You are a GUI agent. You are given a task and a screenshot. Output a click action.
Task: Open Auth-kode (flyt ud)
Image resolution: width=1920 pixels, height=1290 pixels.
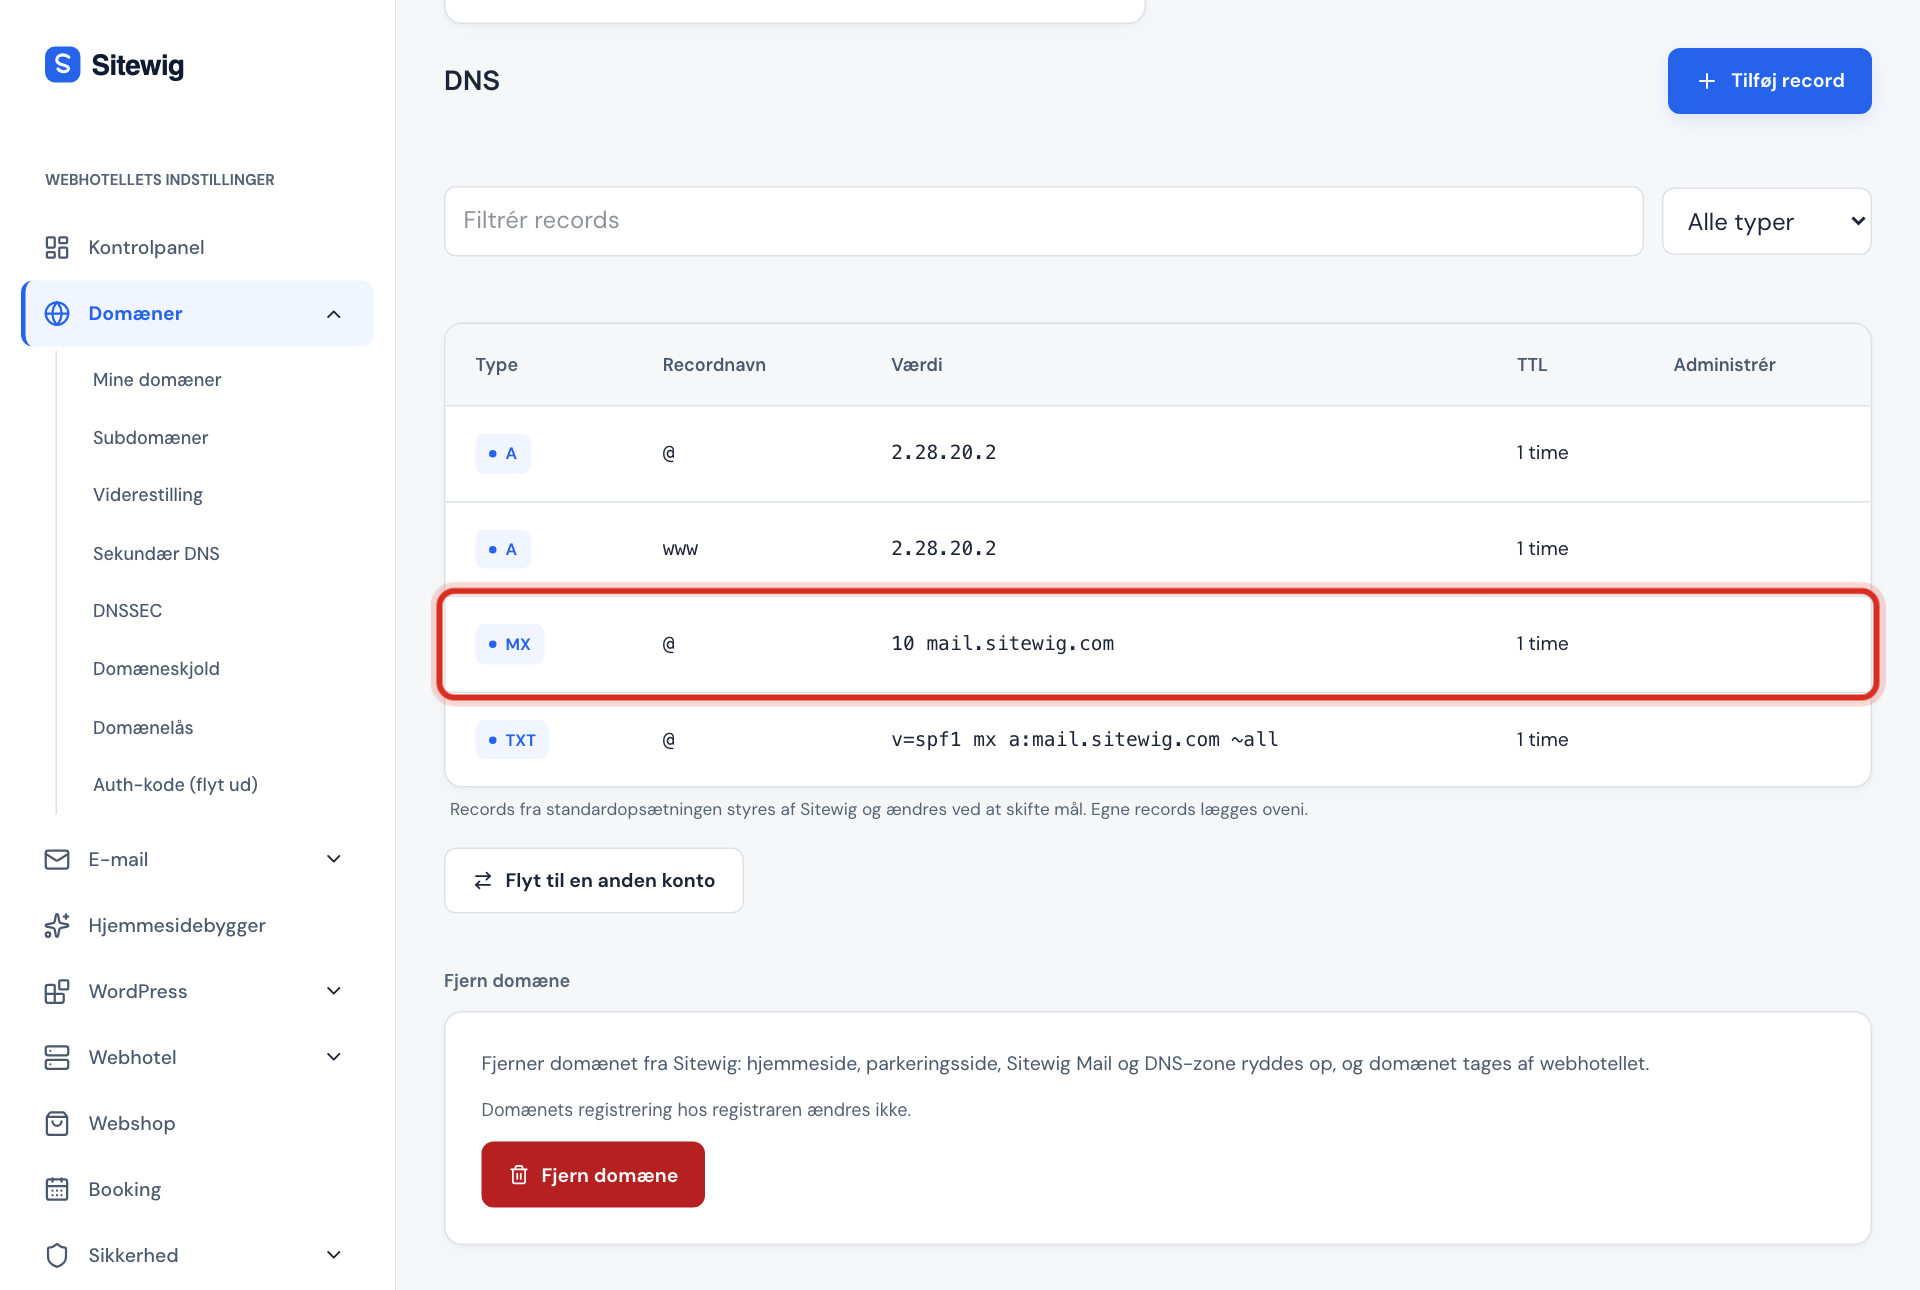pos(175,785)
